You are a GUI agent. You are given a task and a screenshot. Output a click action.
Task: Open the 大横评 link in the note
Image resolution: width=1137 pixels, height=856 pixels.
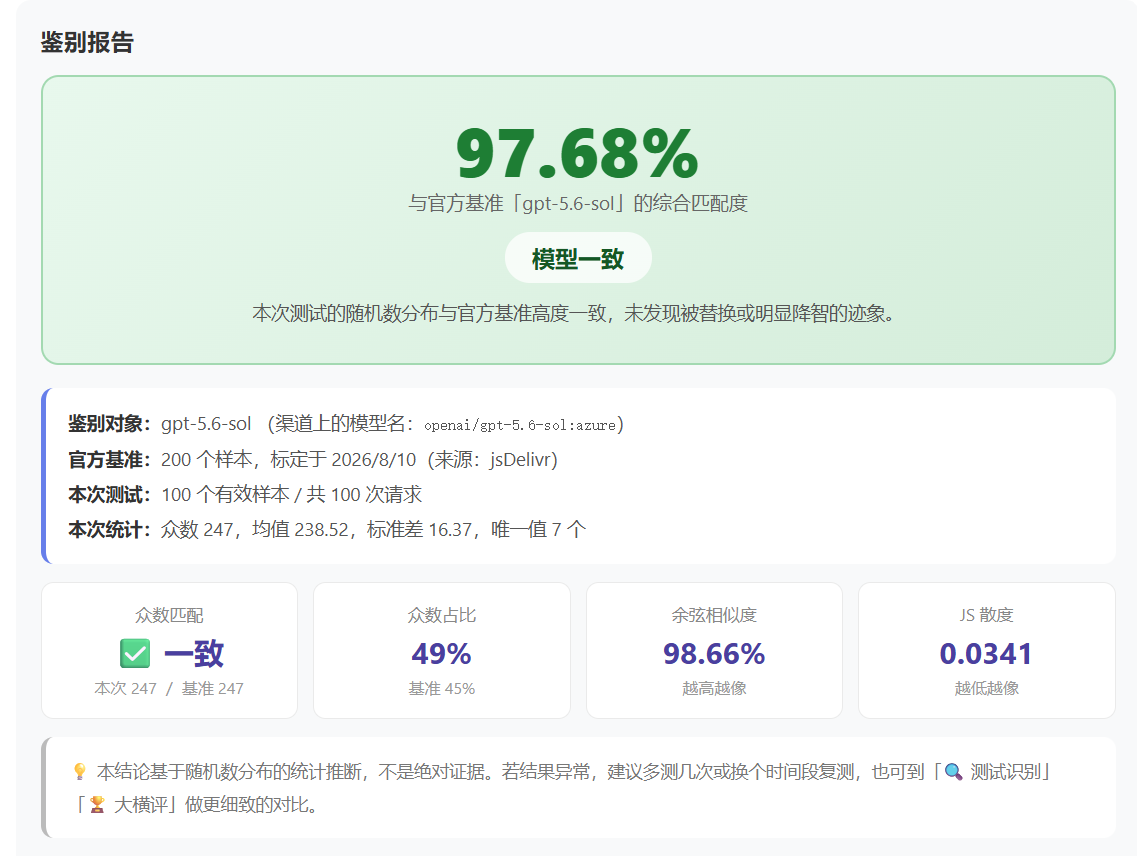[141, 804]
